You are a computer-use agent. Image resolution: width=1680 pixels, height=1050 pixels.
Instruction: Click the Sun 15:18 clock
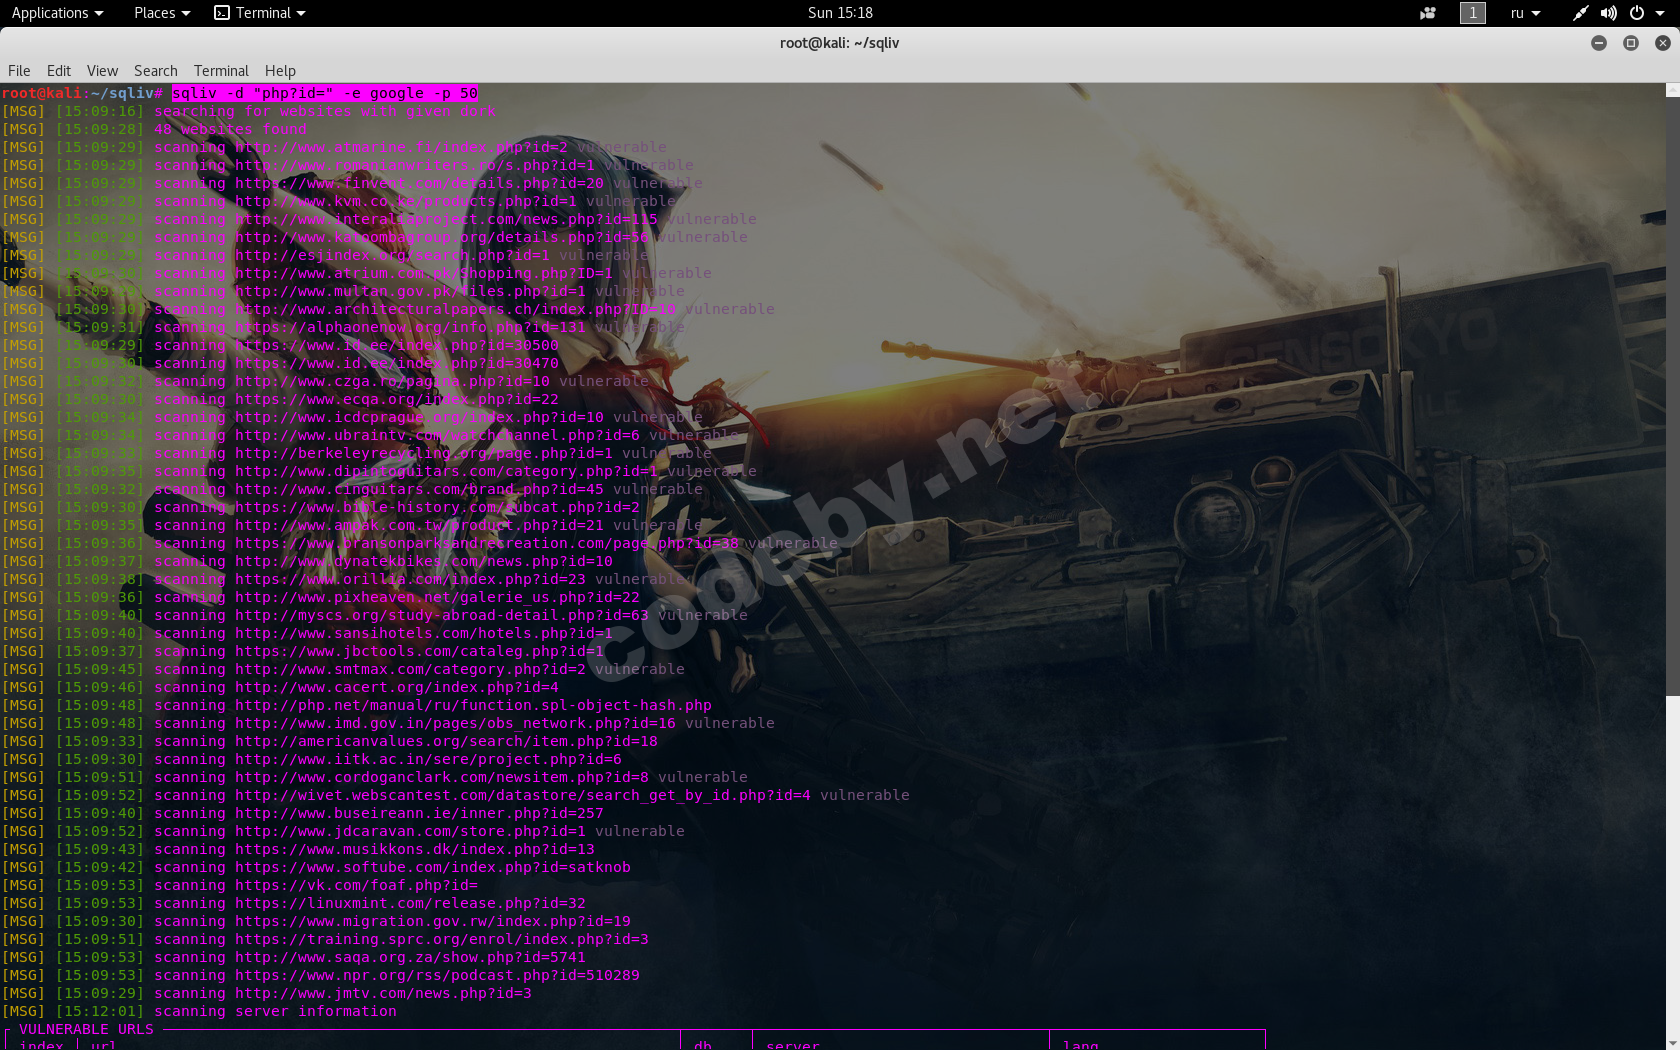[840, 13]
